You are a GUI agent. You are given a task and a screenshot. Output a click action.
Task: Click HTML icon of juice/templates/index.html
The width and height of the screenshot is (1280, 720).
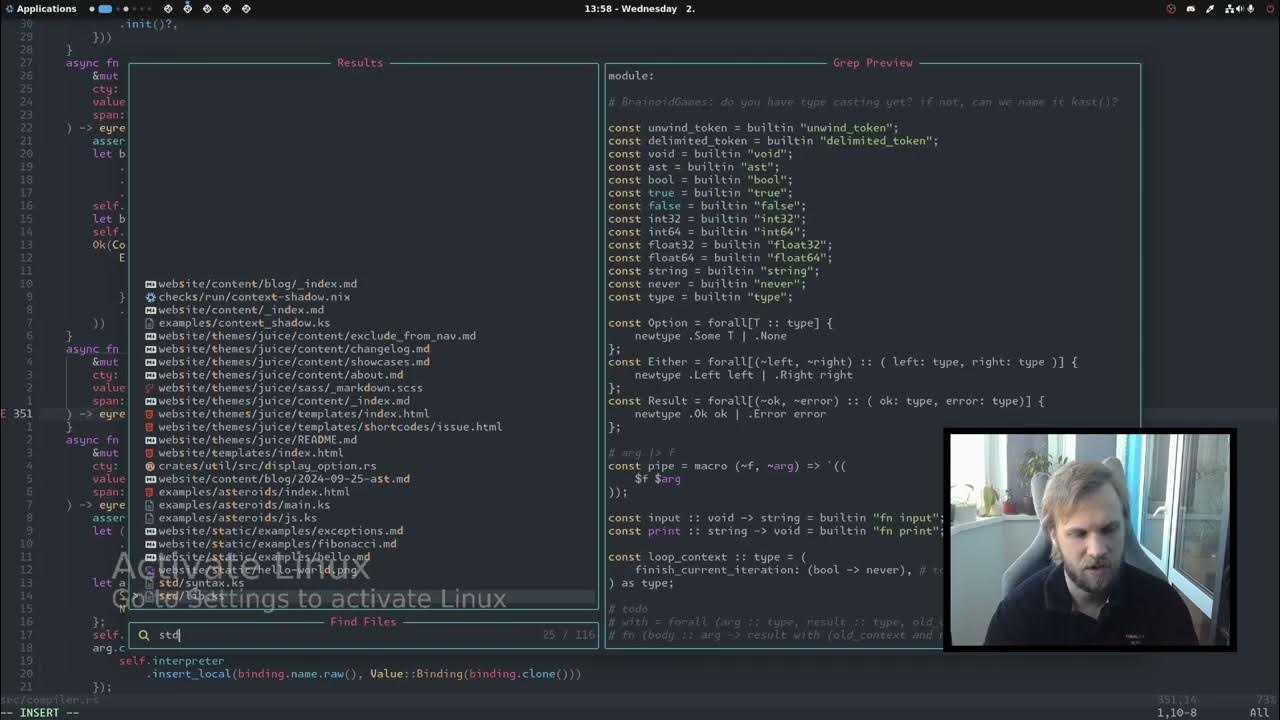point(150,414)
